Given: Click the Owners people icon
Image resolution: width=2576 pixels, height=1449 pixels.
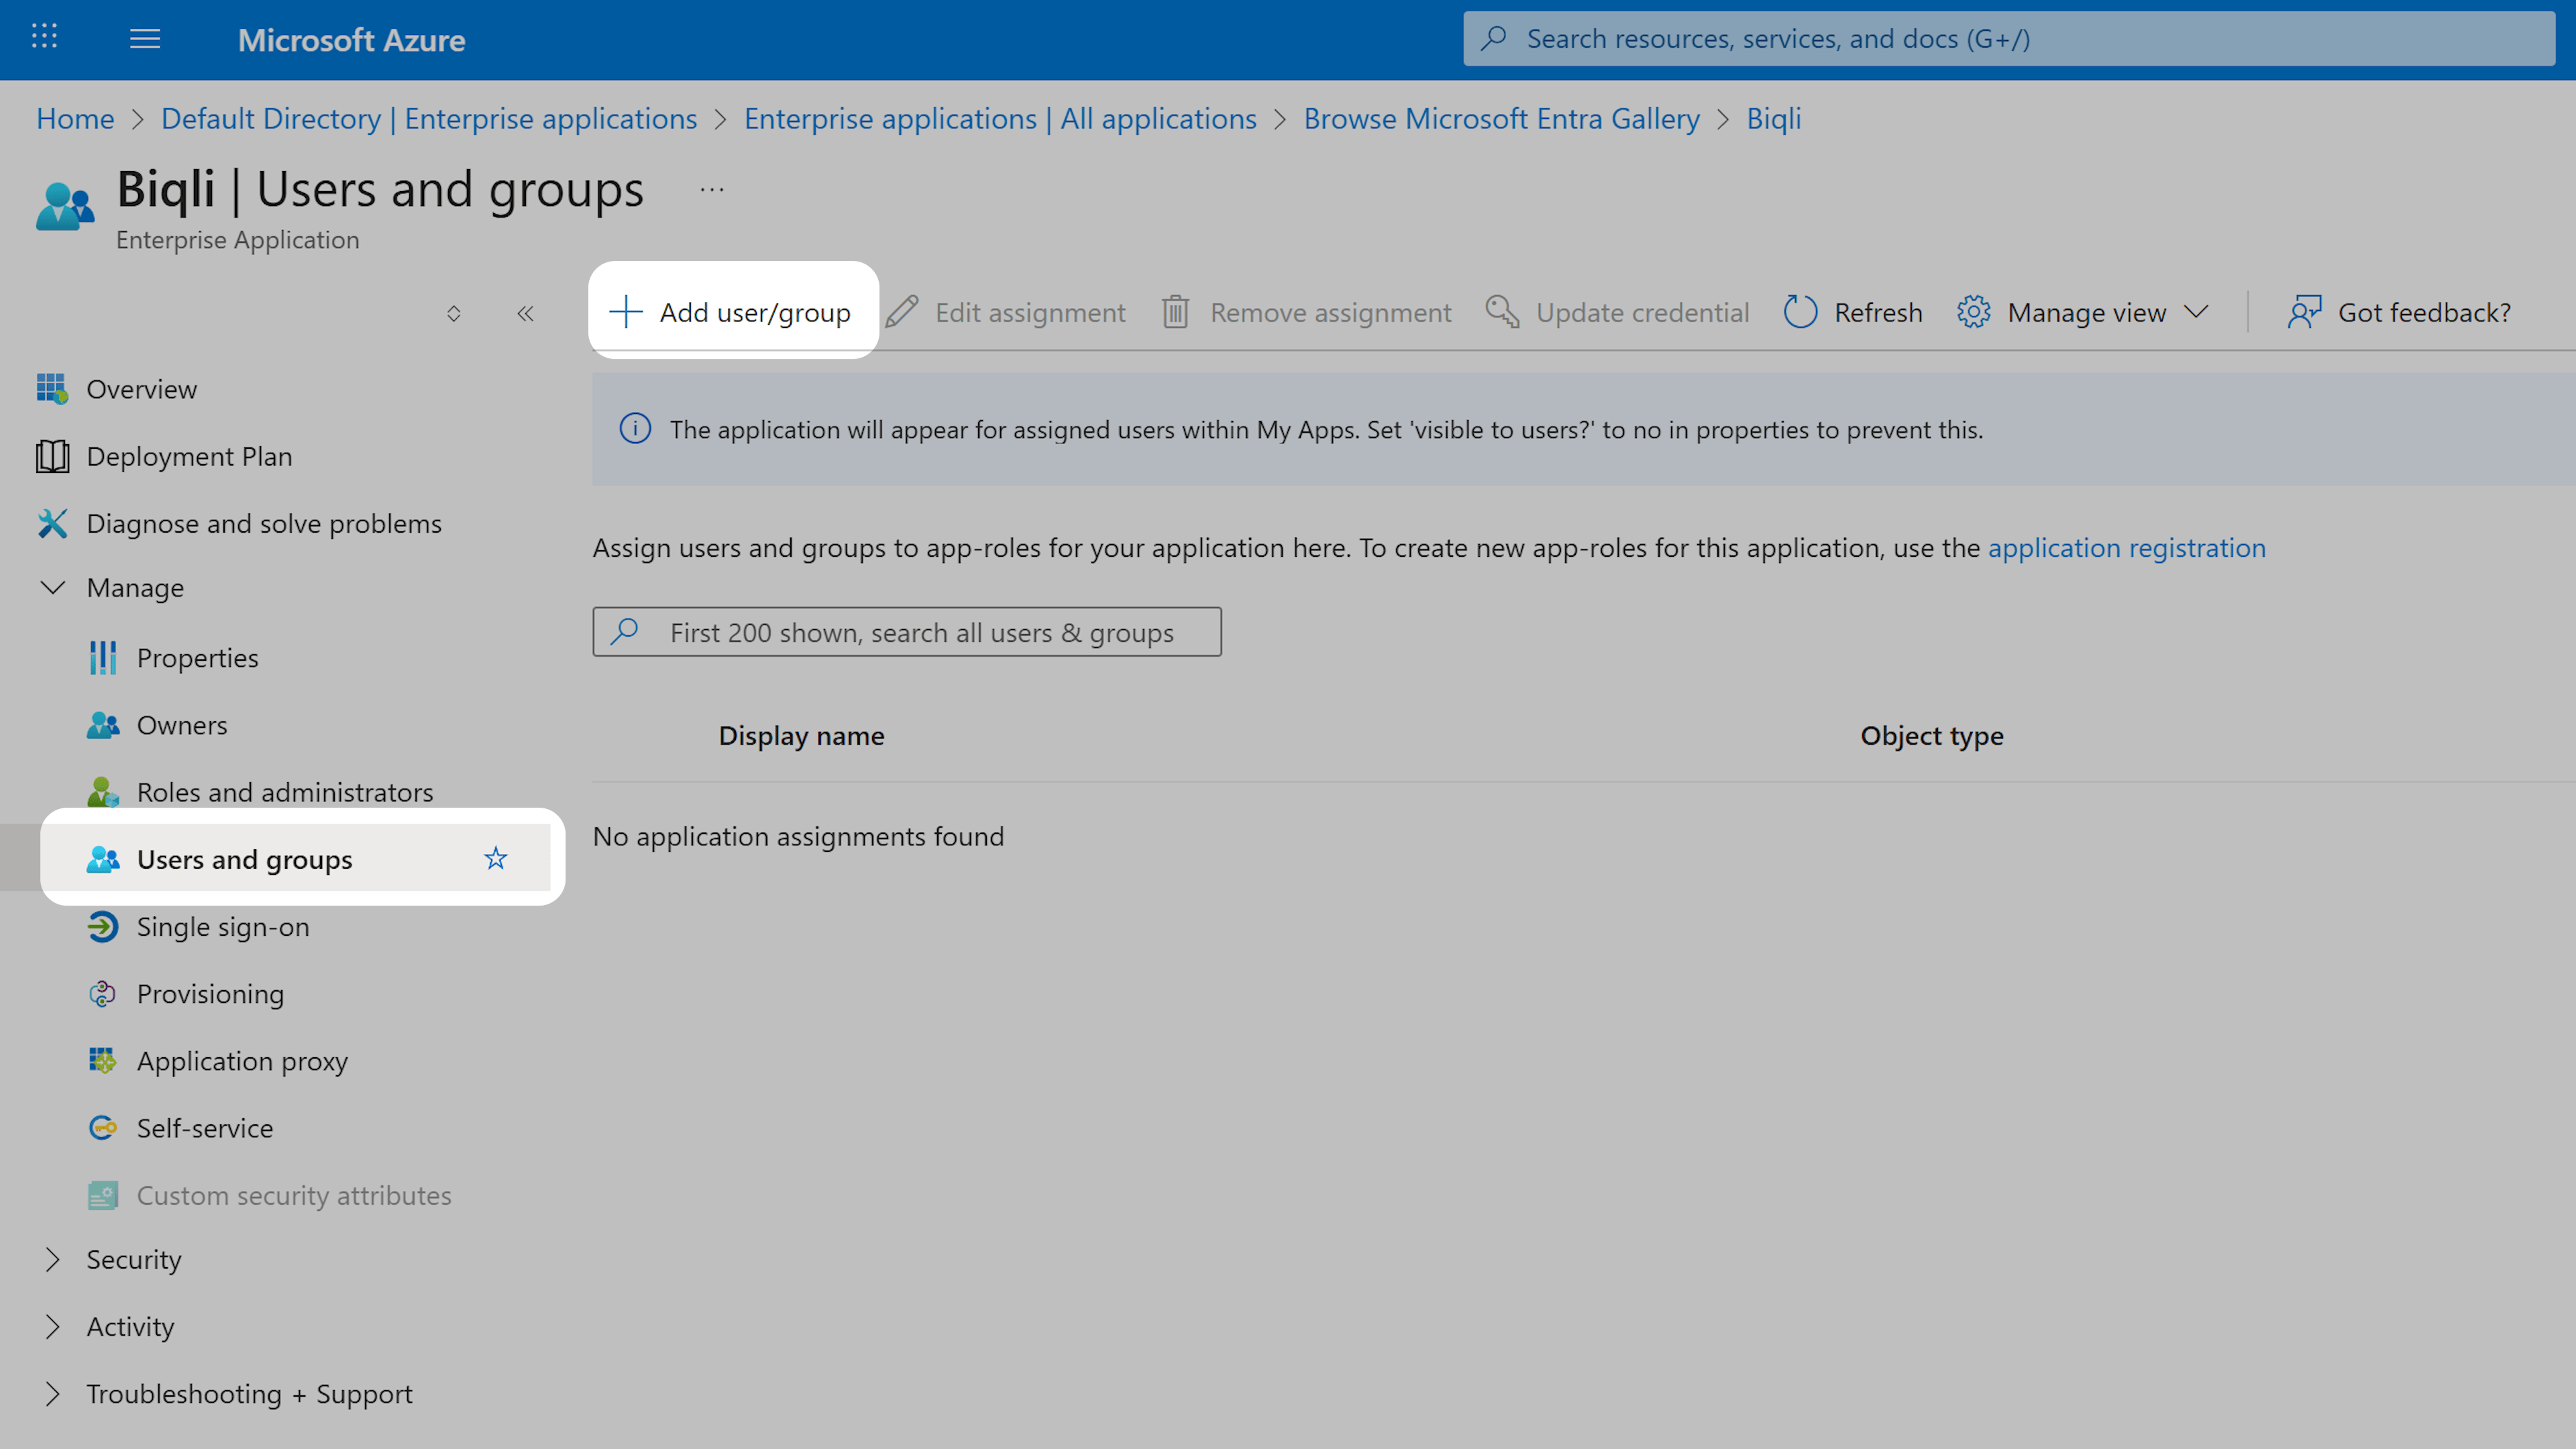Looking at the screenshot, I should (x=102, y=725).
